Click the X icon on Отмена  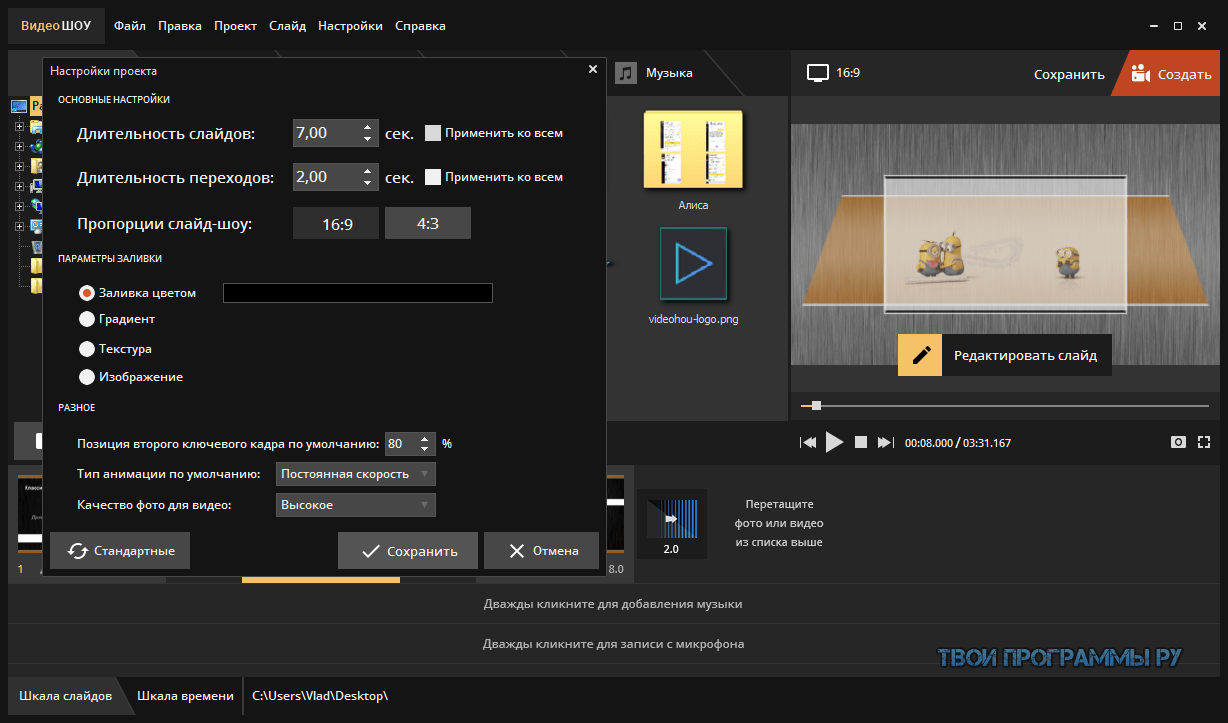coord(516,551)
